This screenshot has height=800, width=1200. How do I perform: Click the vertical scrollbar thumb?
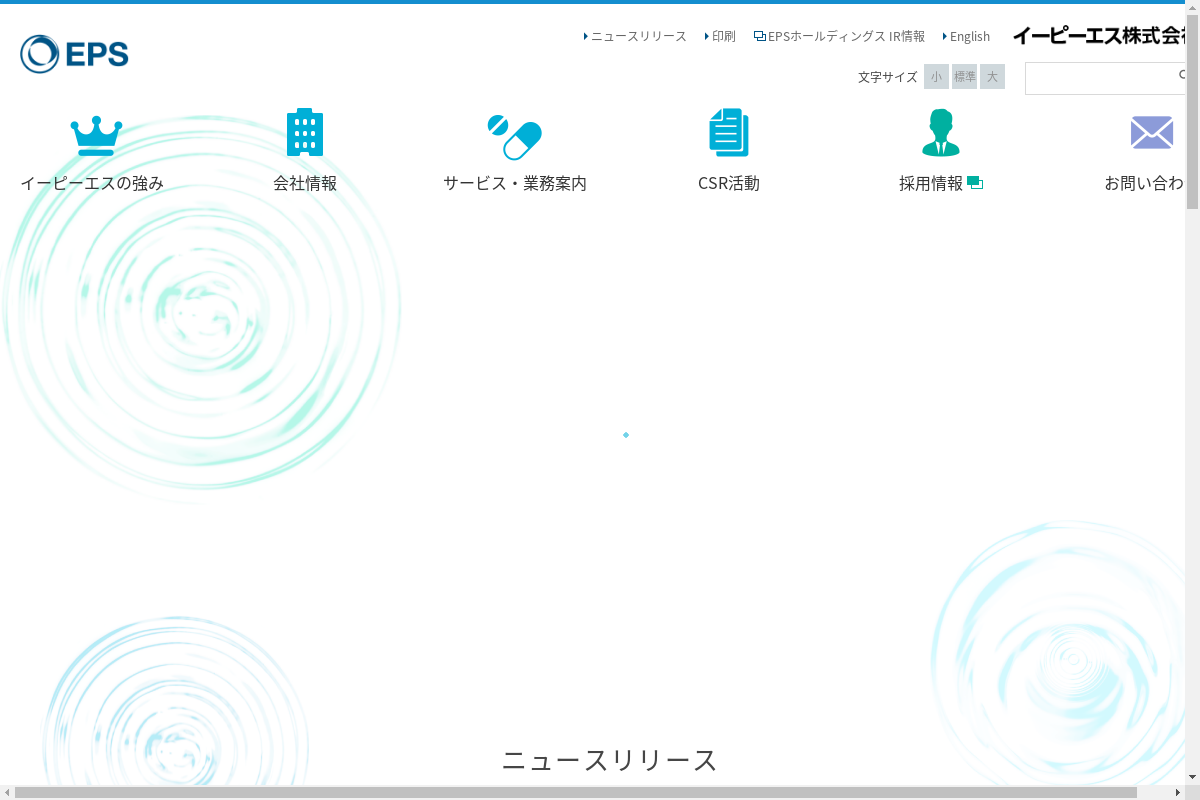(x=1193, y=108)
